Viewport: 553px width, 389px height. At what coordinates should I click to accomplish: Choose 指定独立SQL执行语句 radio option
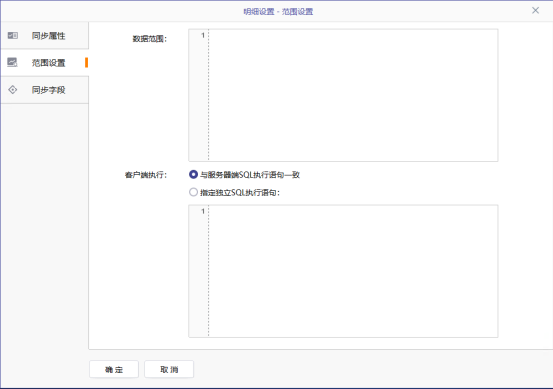tap(193, 192)
